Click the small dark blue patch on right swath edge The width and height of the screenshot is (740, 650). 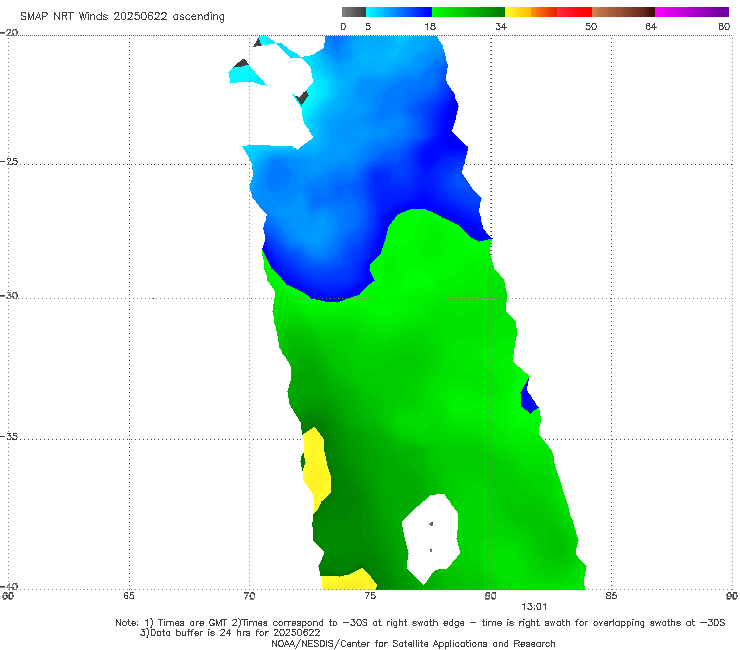click(x=529, y=397)
